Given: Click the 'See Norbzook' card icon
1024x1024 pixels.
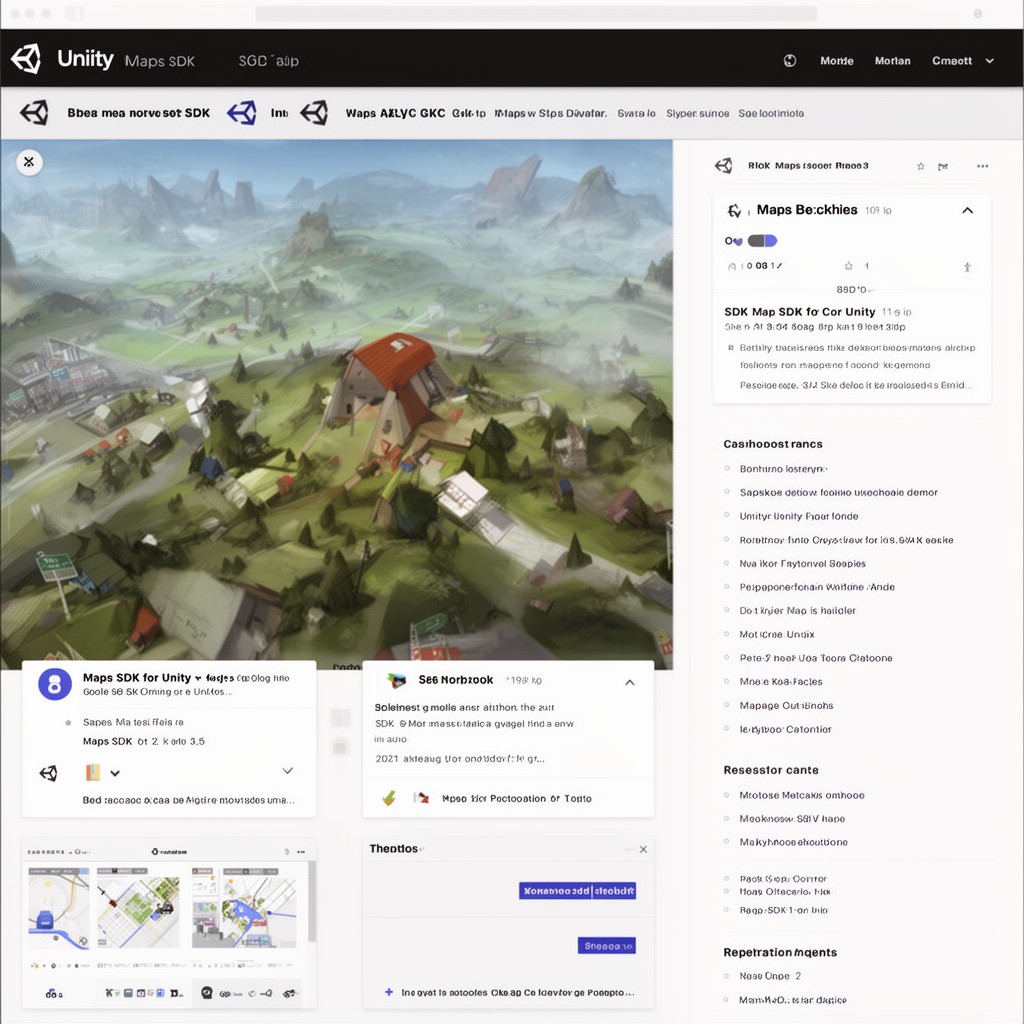Looking at the screenshot, I should click(396, 680).
